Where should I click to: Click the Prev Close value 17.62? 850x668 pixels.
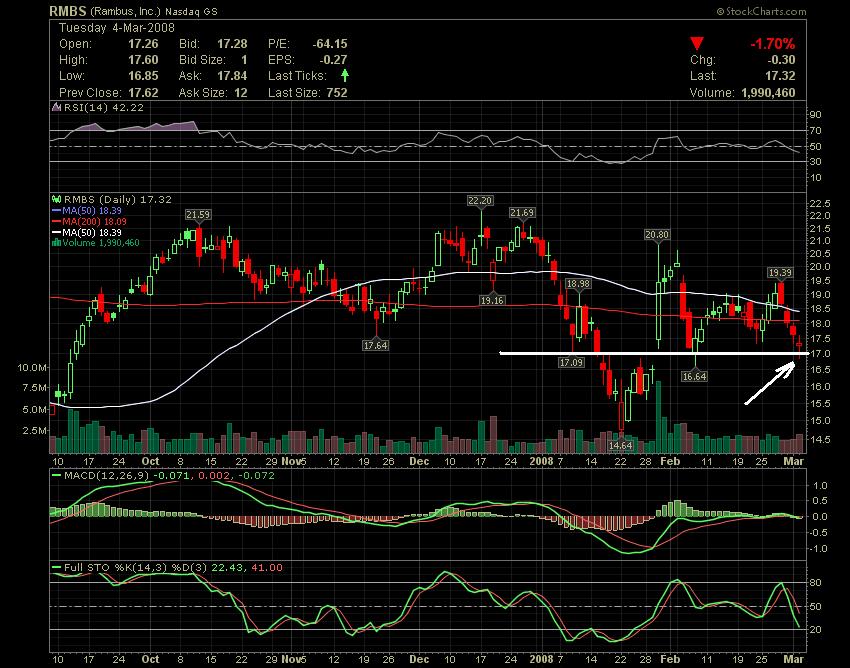(143, 93)
